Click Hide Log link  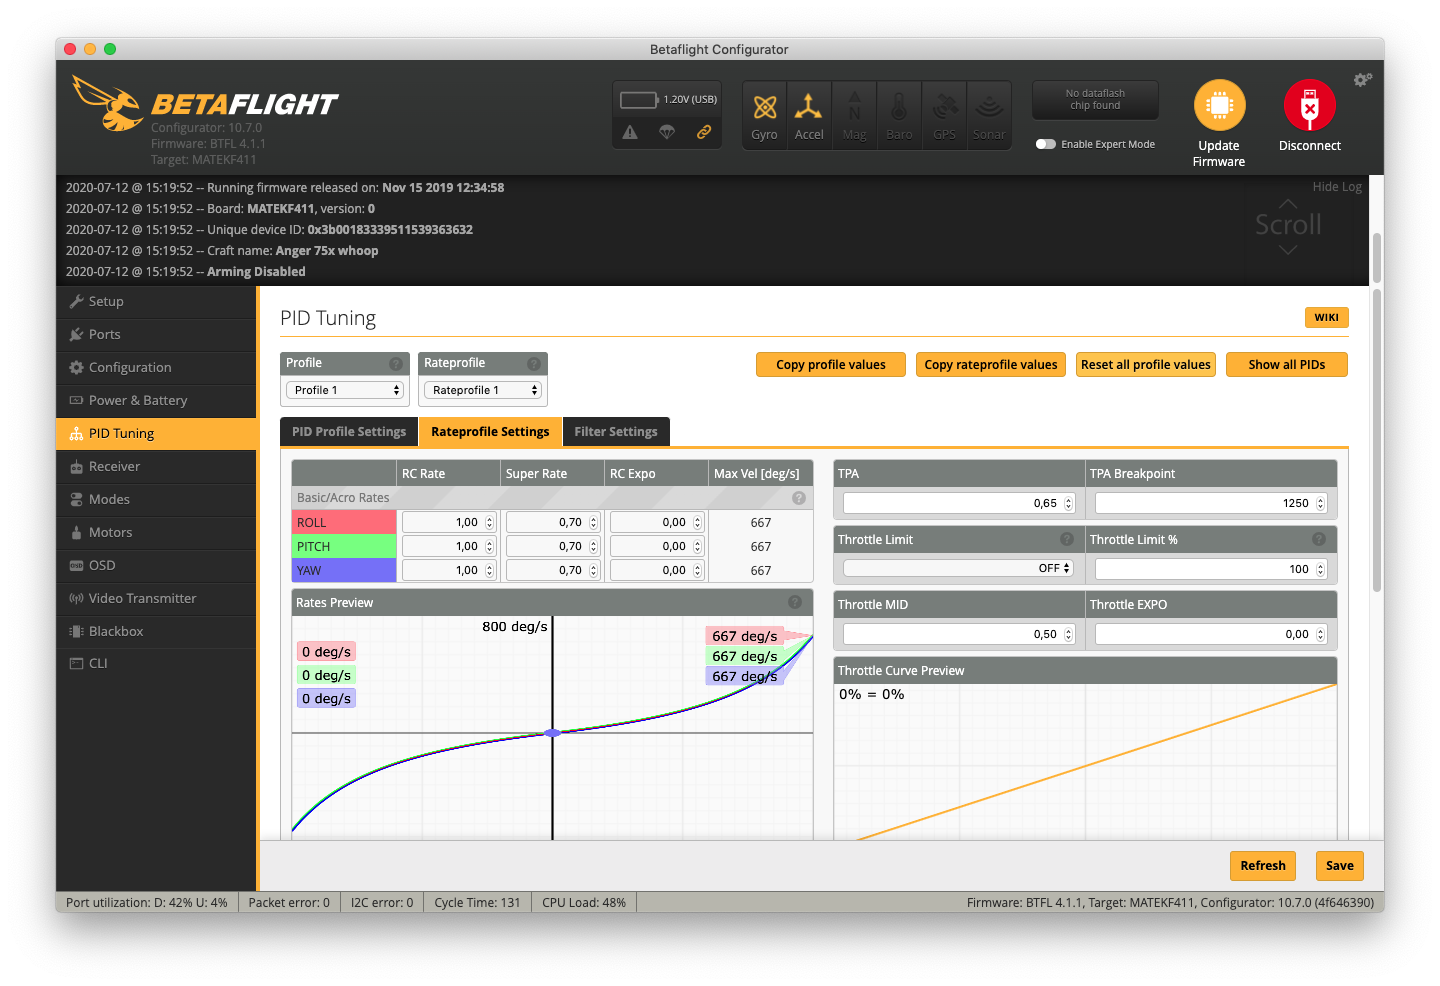(1337, 187)
